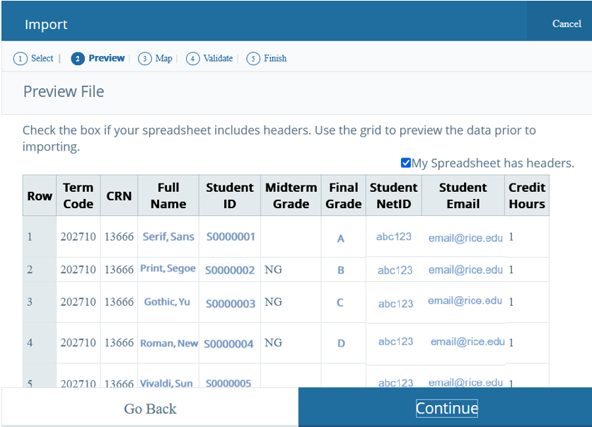Click NG midterm grade for Roman, New
Screen dimensions: 592x427
pyautogui.click(x=273, y=342)
